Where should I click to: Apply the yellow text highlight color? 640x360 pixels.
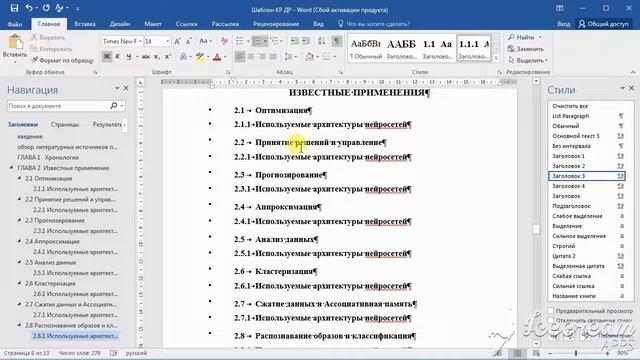200,57
